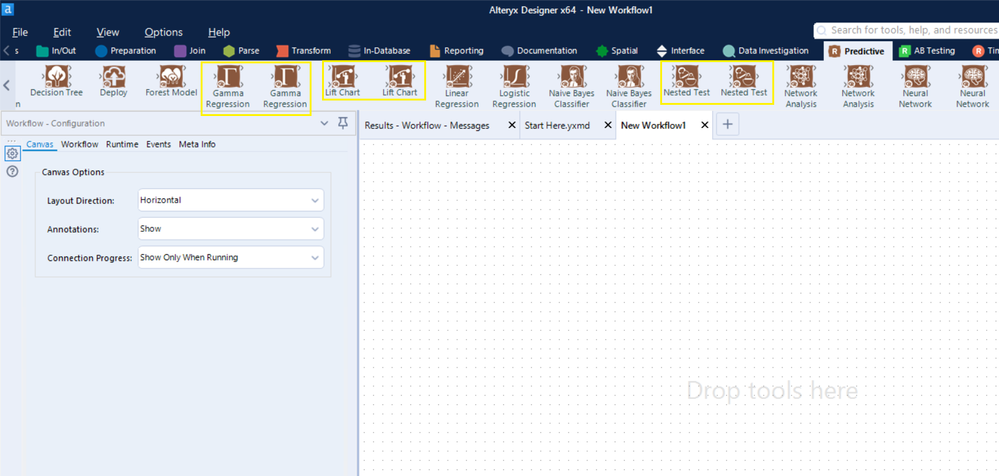
Task: Close the Start Here.yxmd tab
Action: [x=607, y=126]
